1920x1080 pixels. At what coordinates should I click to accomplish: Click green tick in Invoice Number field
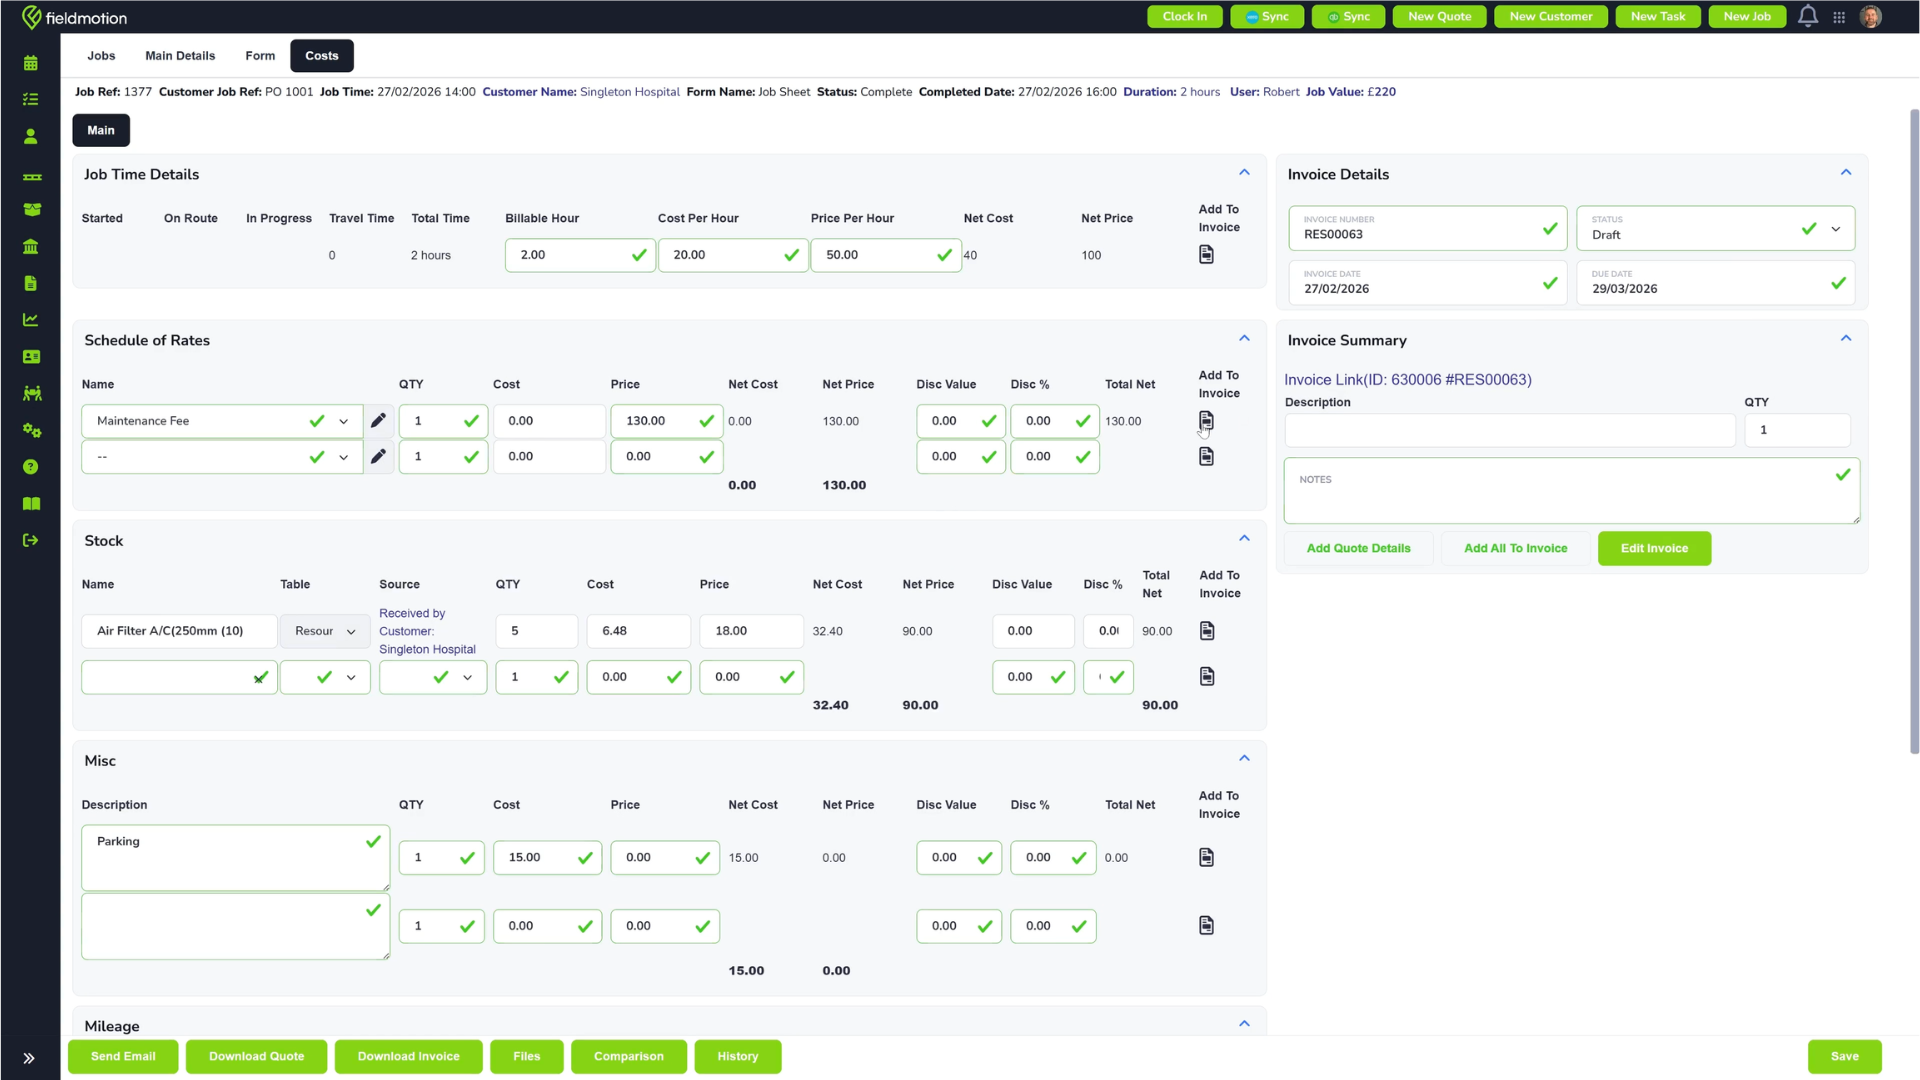pos(1550,229)
